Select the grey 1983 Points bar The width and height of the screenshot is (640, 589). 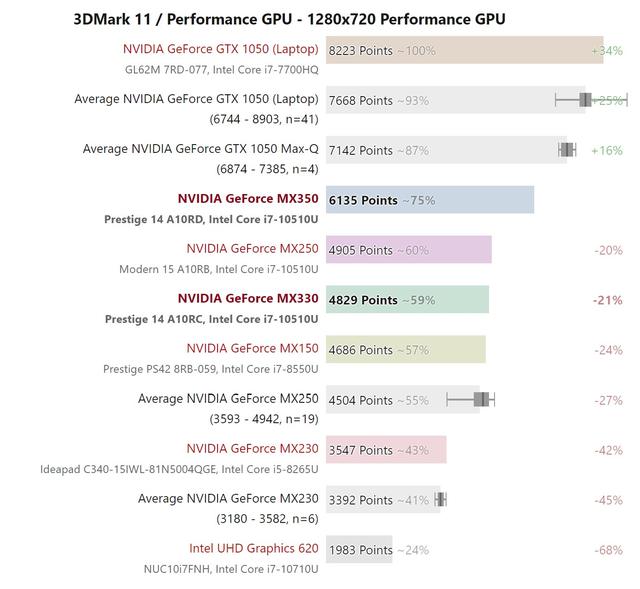pos(359,549)
